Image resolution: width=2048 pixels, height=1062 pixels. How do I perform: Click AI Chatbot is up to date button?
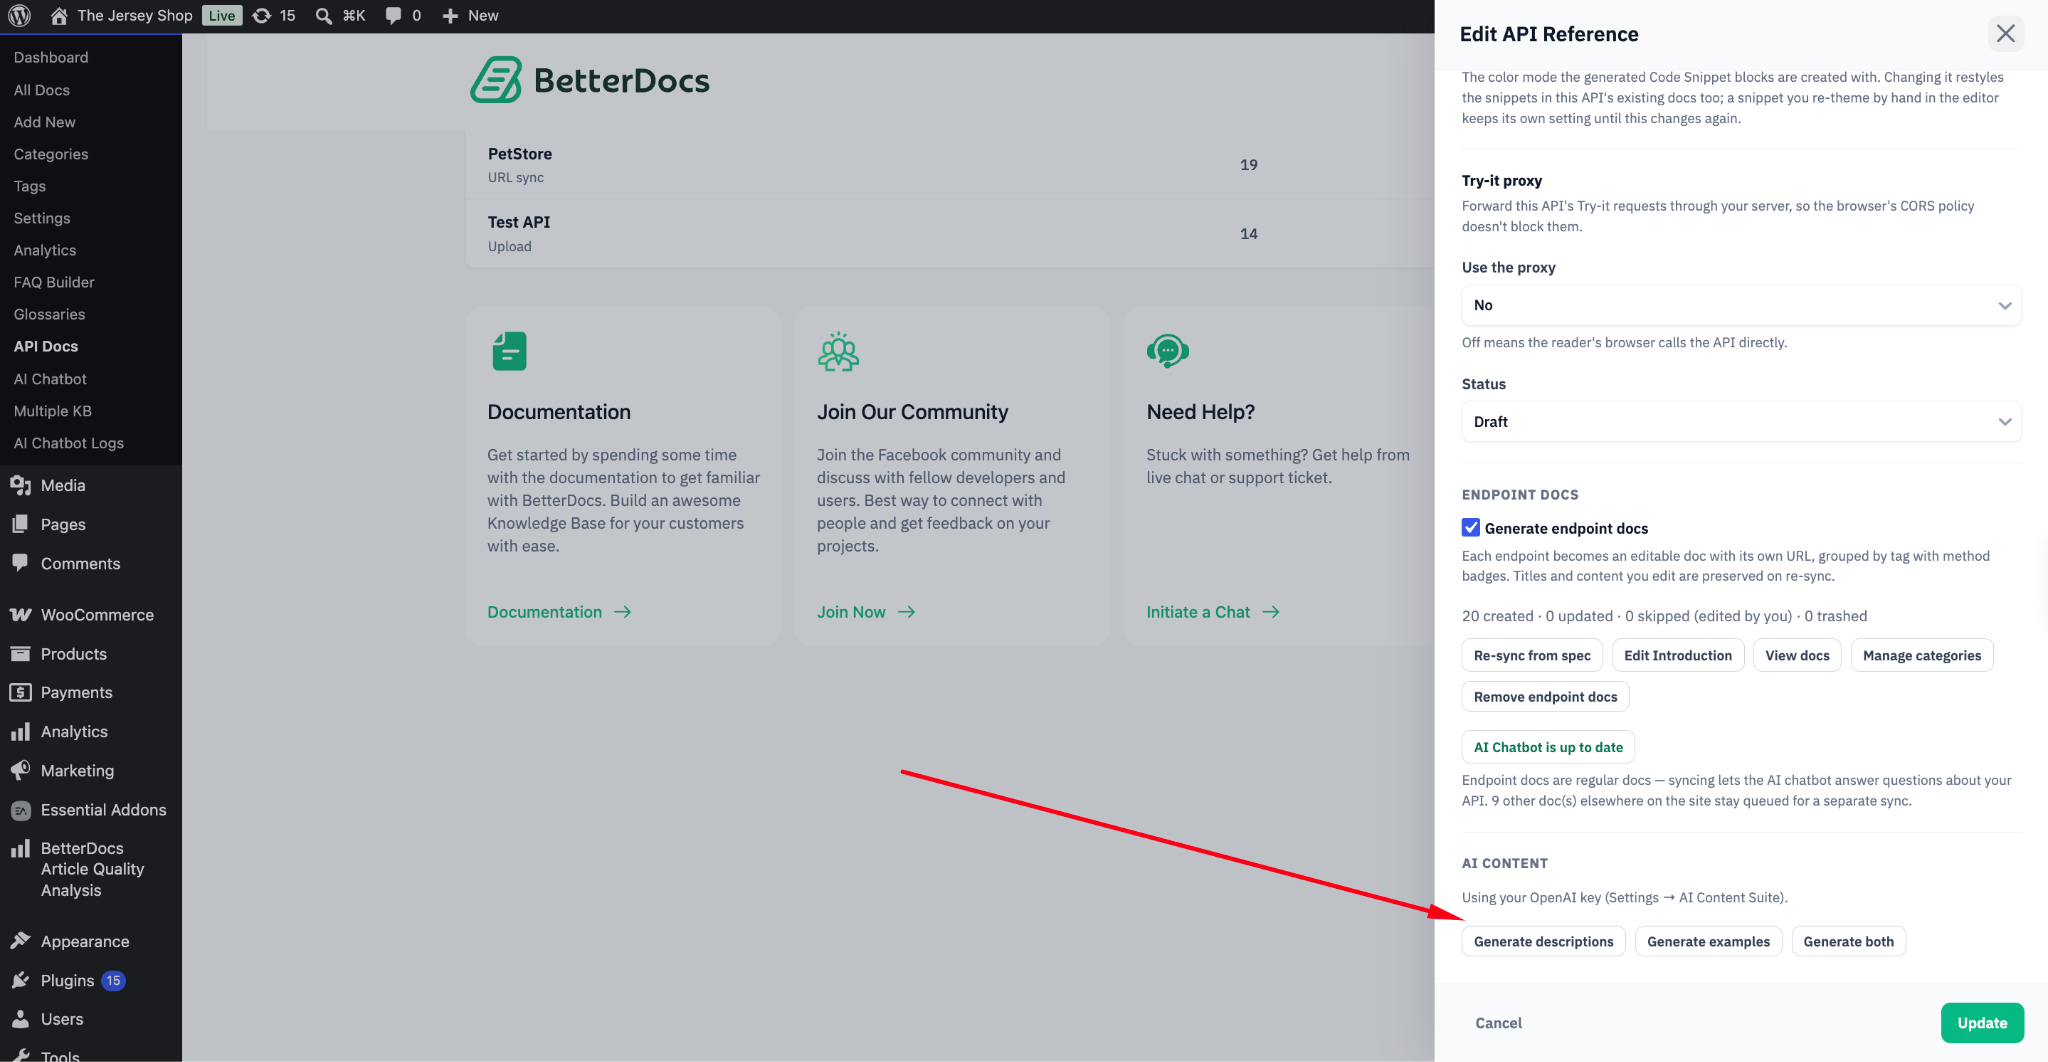point(1548,747)
